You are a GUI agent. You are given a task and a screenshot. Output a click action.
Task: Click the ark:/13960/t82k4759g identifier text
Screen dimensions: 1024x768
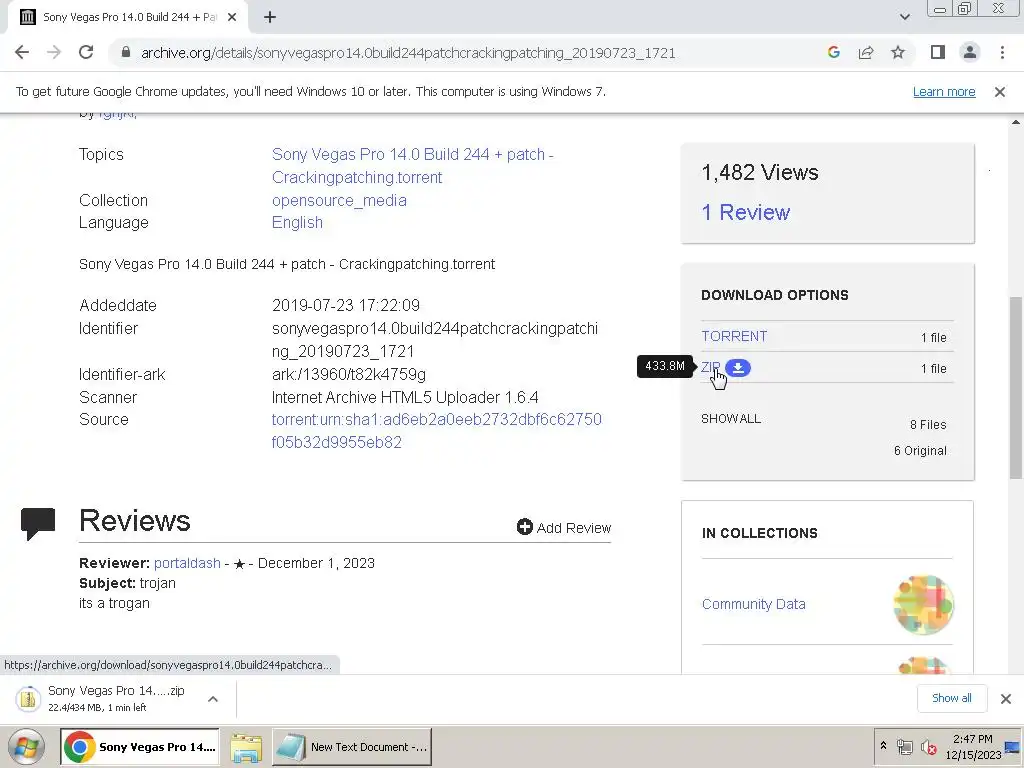coord(349,375)
